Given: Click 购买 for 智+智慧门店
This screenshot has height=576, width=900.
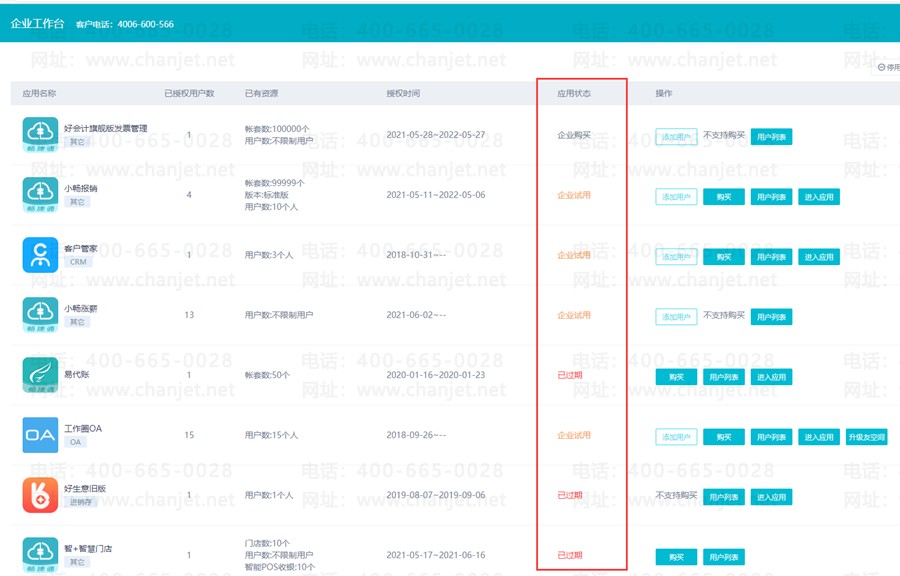Looking at the screenshot, I should tap(676, 557).
